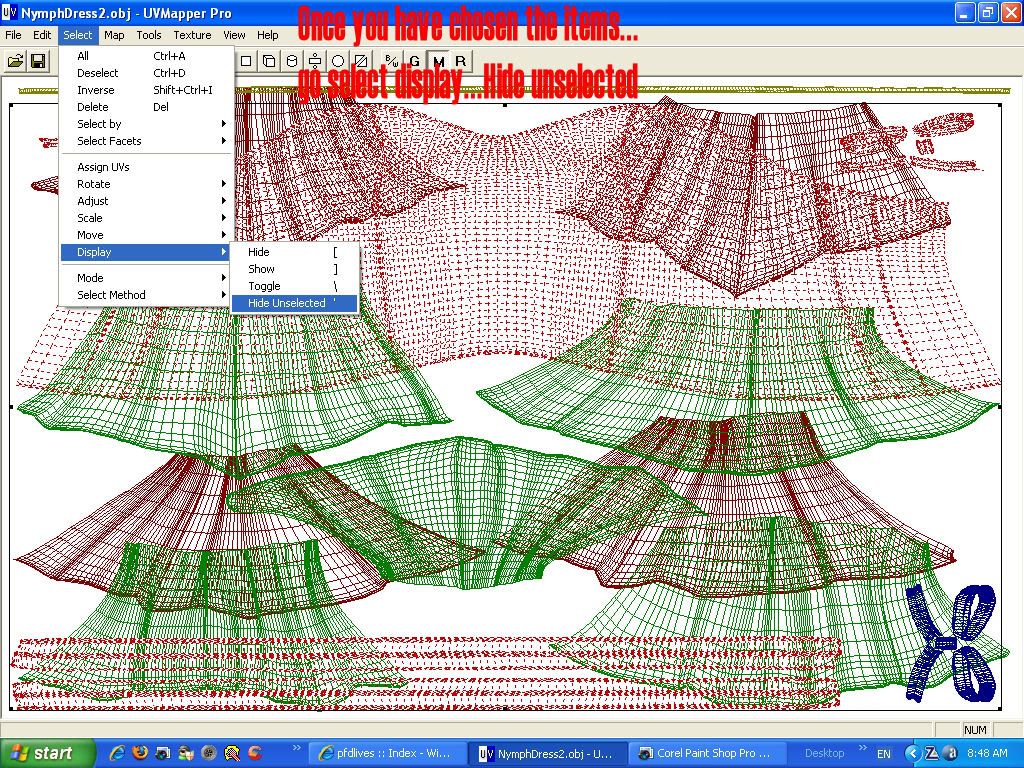Toggle the G button in the toolbar
Viewport: 1024px width, 768px height.
tap(415, 62)
